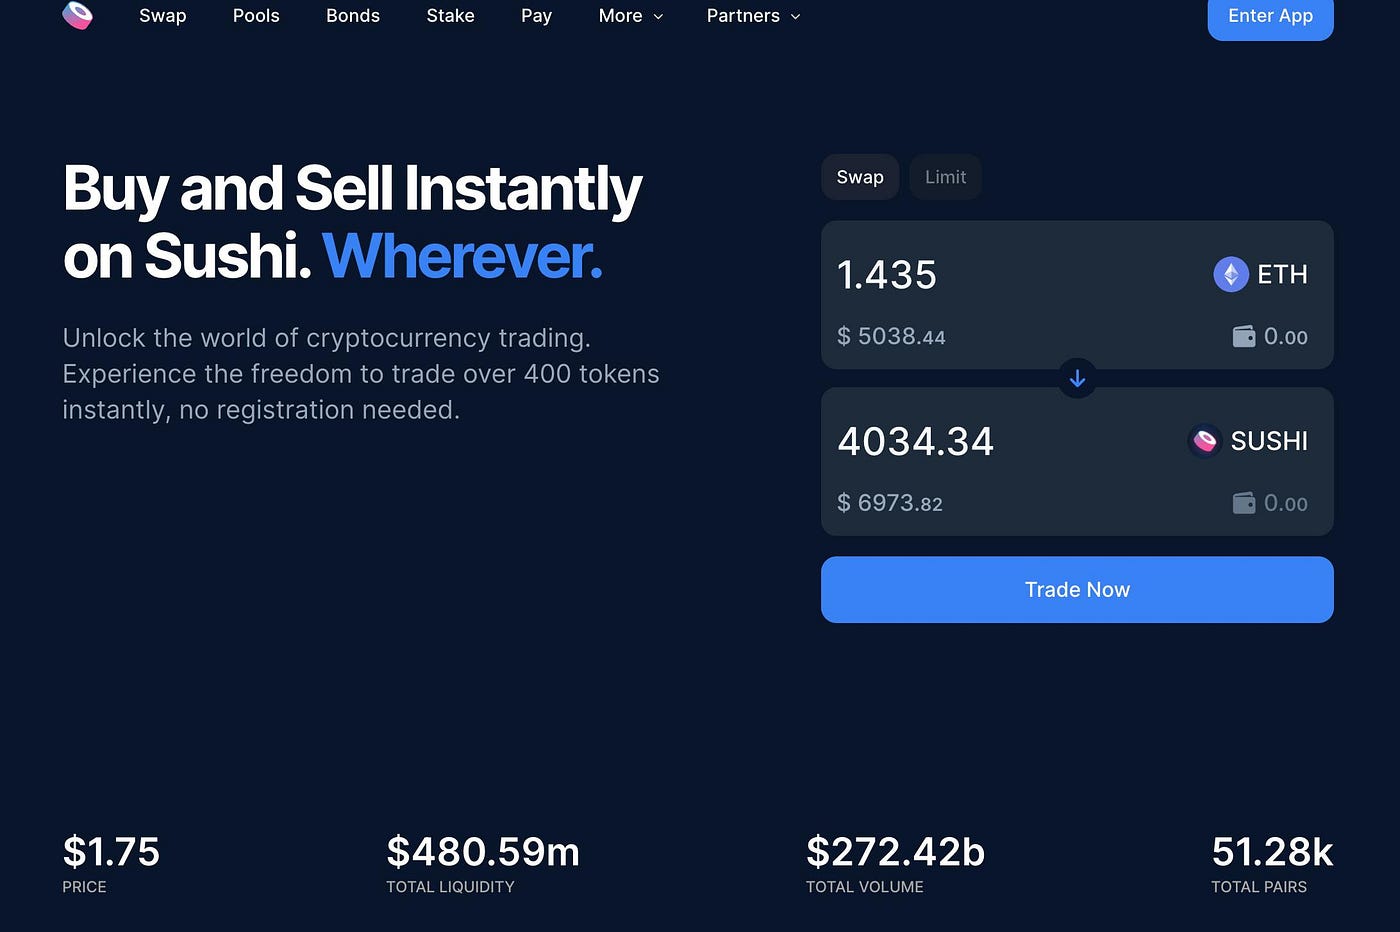The image size is (1400, 932).
Task: Select Pay from the navigation bar
Action: [536, 16]
